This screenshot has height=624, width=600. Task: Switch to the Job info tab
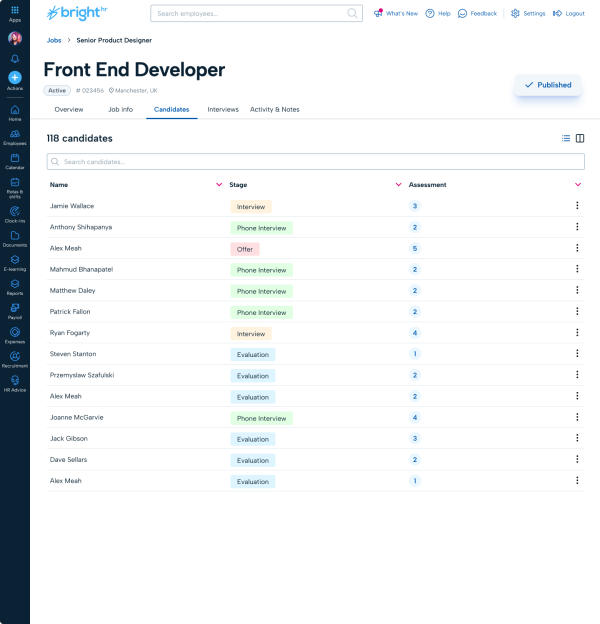click(121, 109)
